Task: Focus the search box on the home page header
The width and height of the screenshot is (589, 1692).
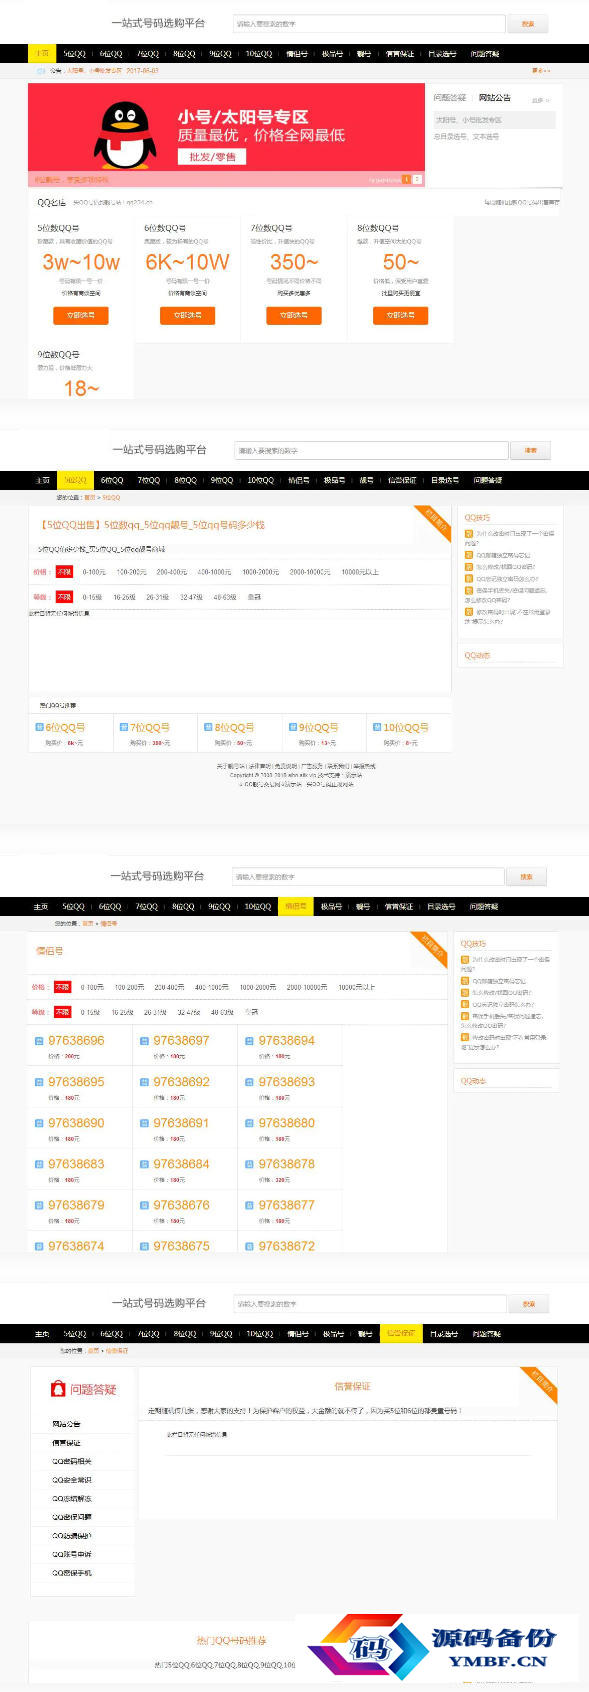Action: point(369,24)
